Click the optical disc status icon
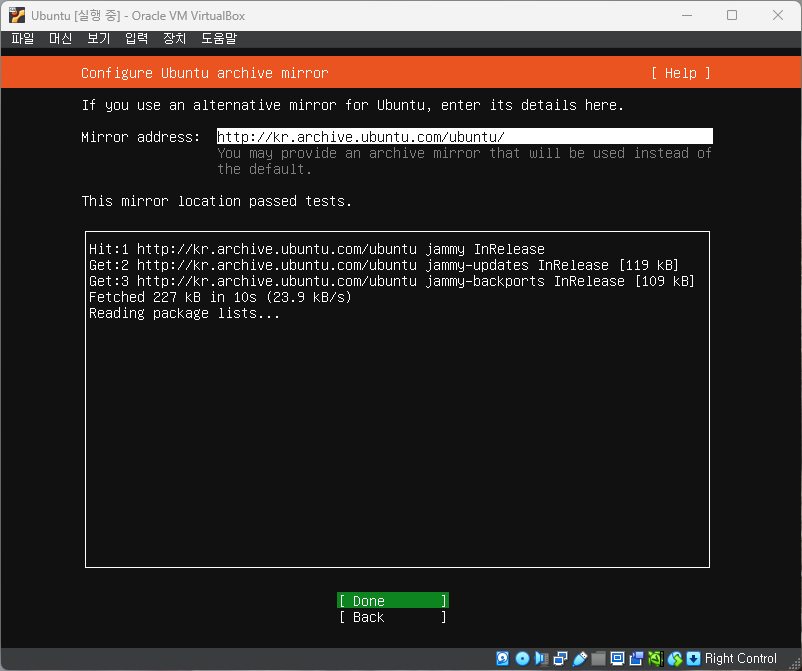 pos(522,659)
